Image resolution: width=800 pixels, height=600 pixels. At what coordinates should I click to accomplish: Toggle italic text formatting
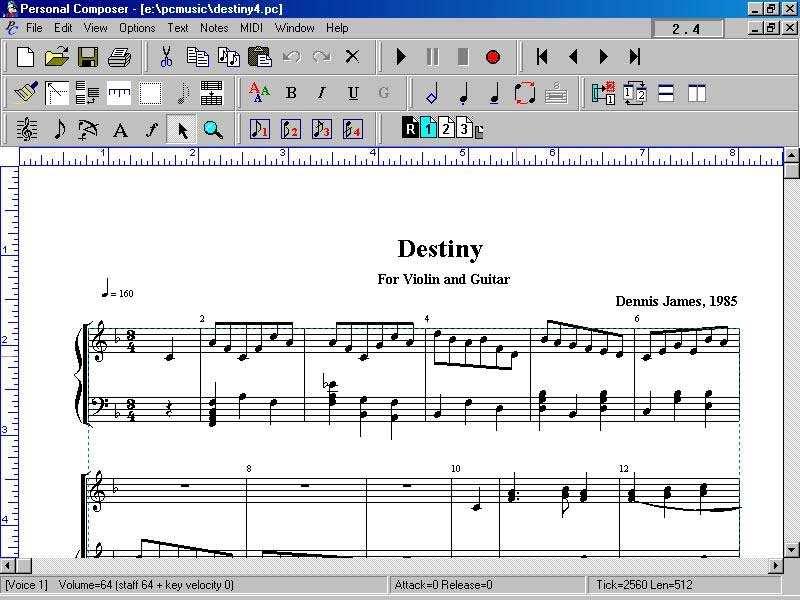(321, 93)
